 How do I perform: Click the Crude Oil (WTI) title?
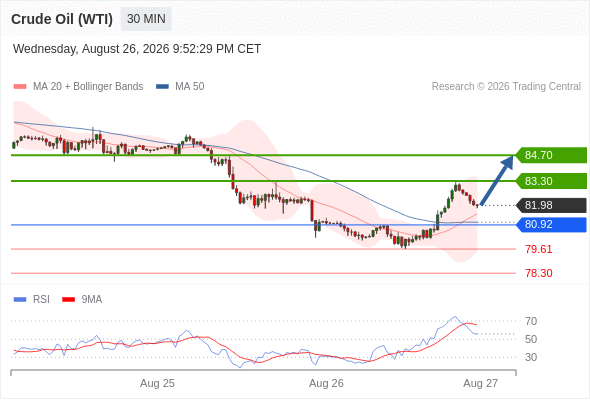pyautogui.click(x=62, y=19)
